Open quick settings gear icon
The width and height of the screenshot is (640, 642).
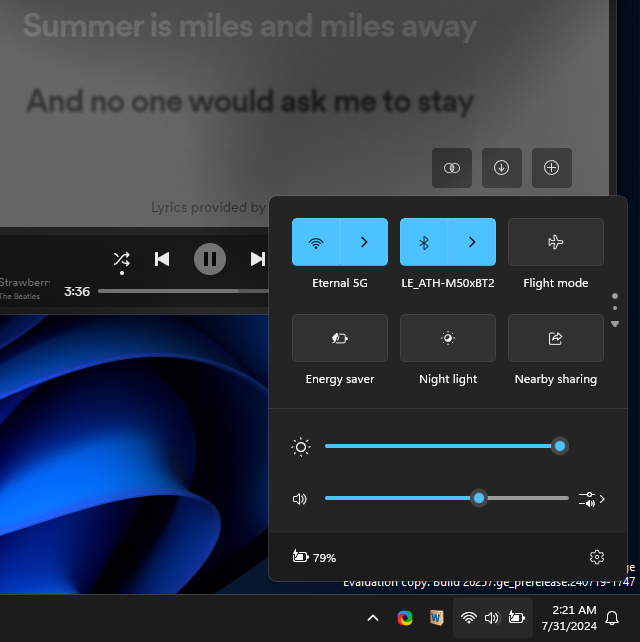point(597,557)
